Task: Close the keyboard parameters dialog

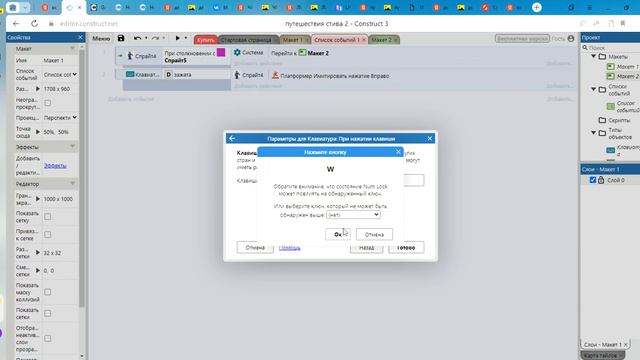Action: (430, 138)
